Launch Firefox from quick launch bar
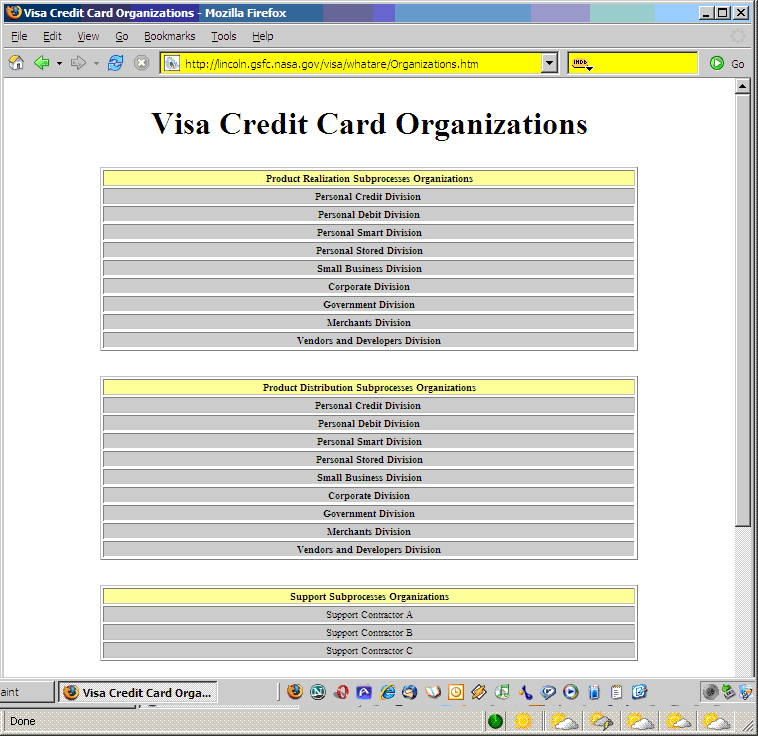 pyautogui.click(x=295, y=692)
